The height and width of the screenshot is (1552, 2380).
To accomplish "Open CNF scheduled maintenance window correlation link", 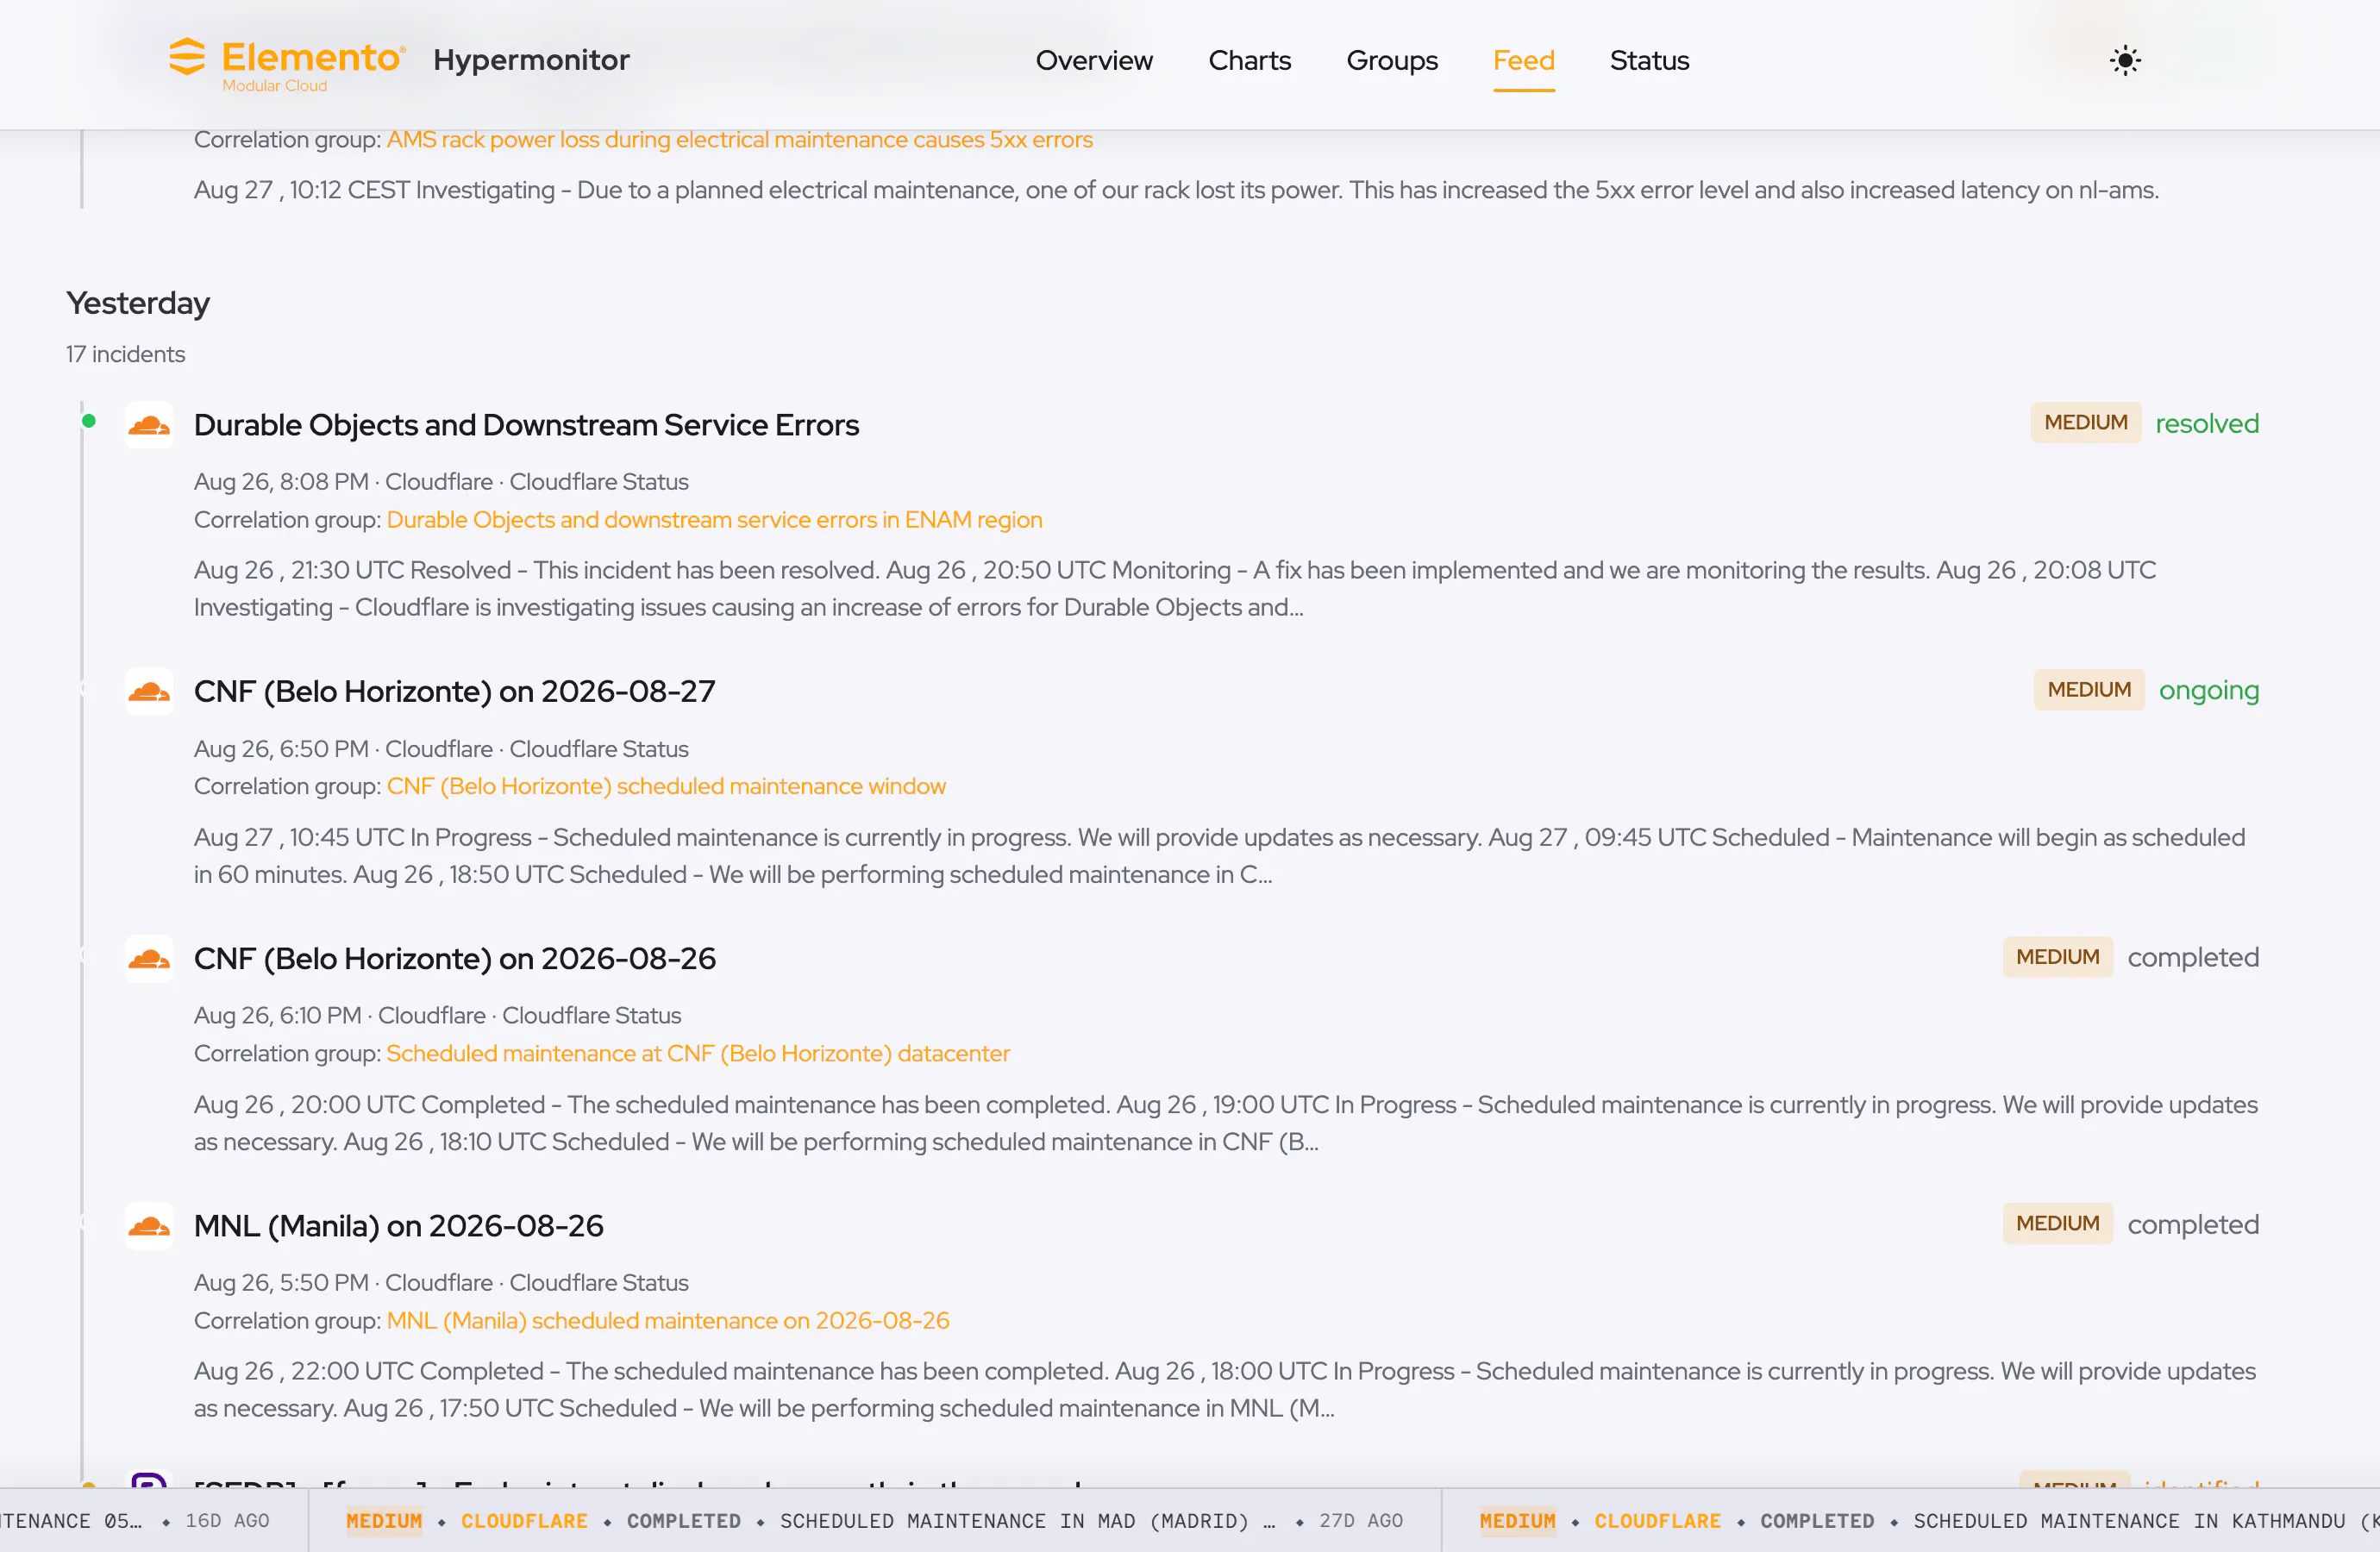I will tap(666, 786).
